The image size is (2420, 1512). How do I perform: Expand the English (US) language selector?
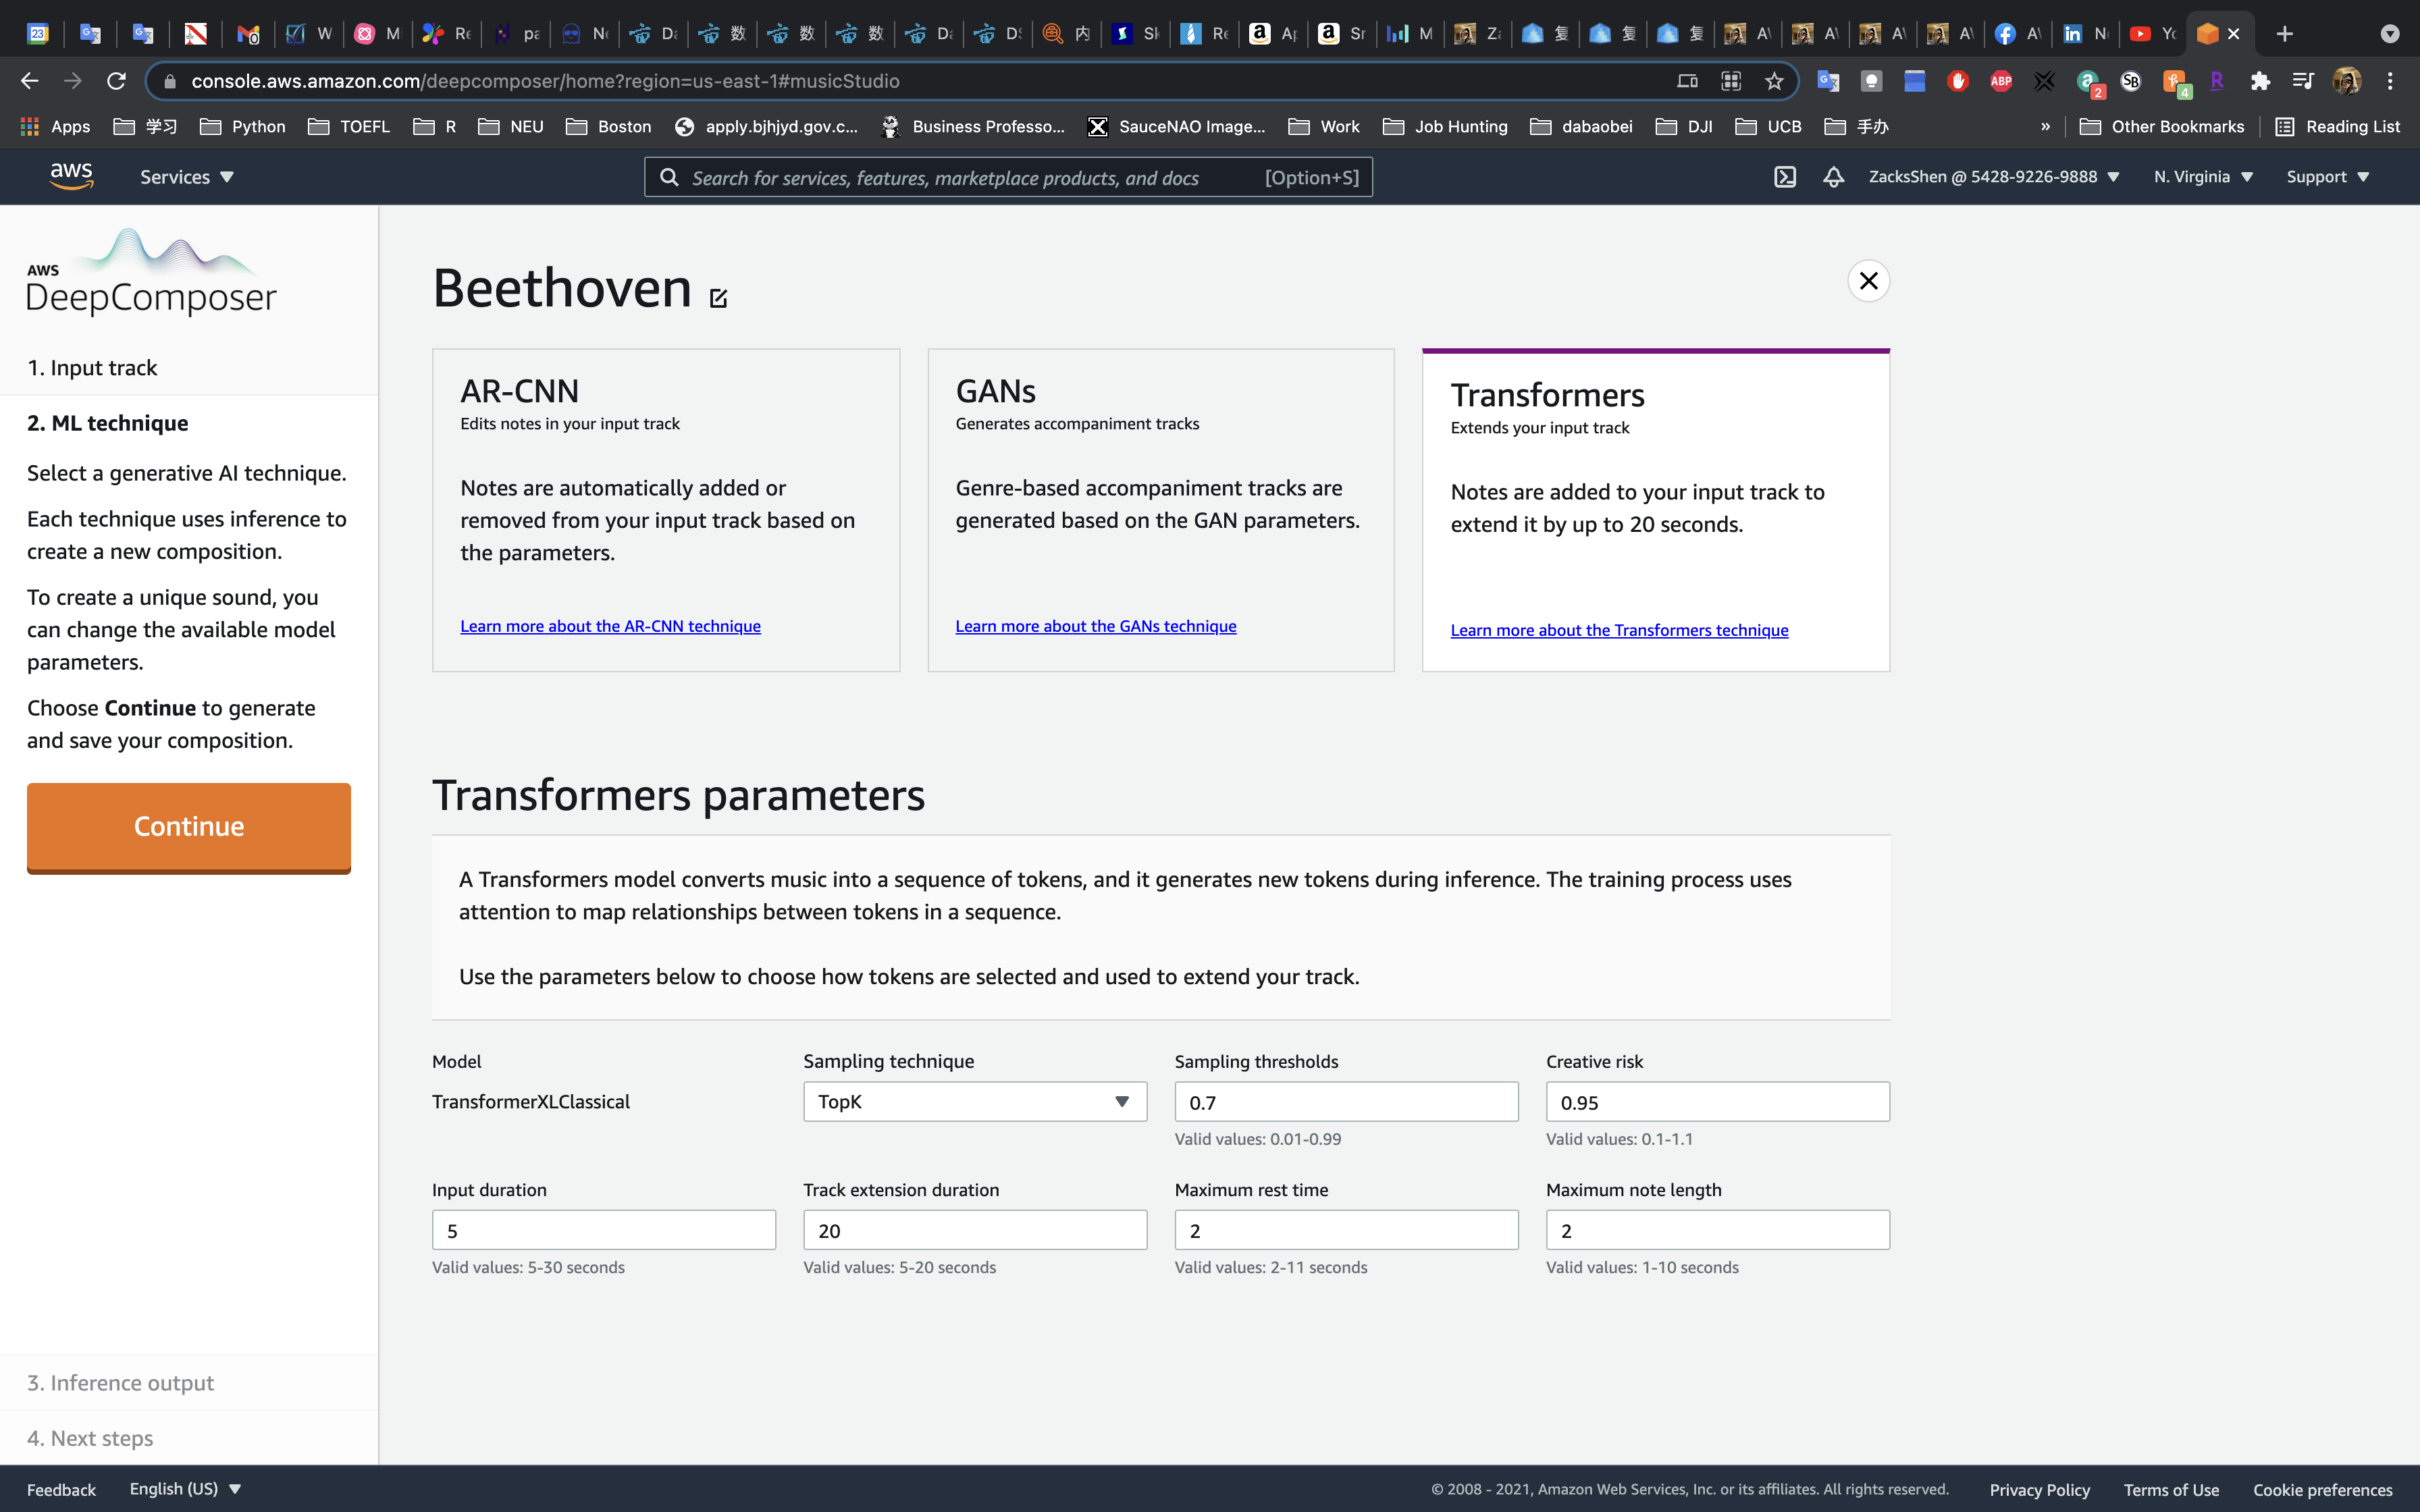pos(185,1488)
